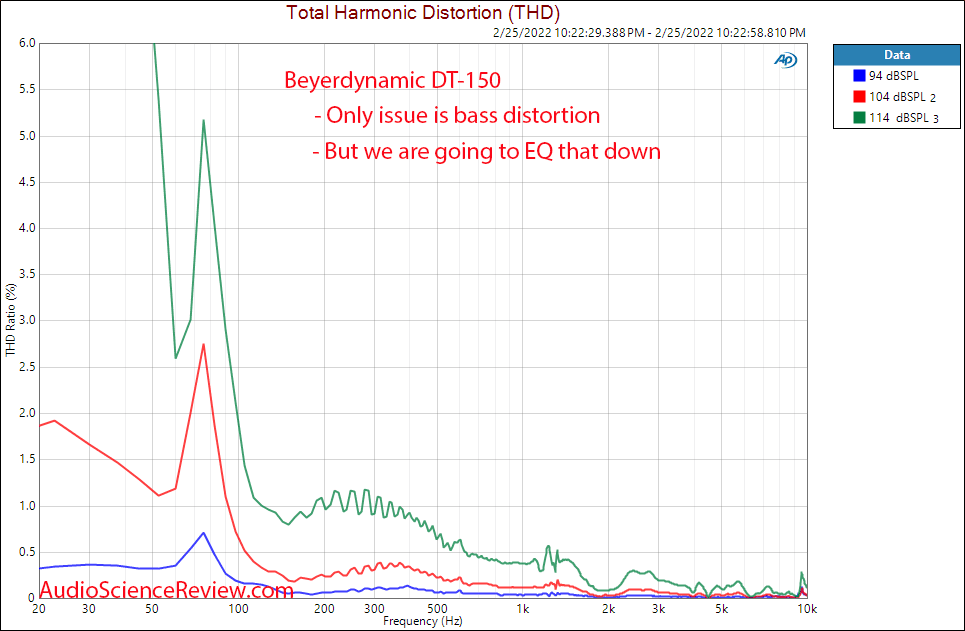Select the '114 dBSPL 3' legend label

click(x=903, y=118)
